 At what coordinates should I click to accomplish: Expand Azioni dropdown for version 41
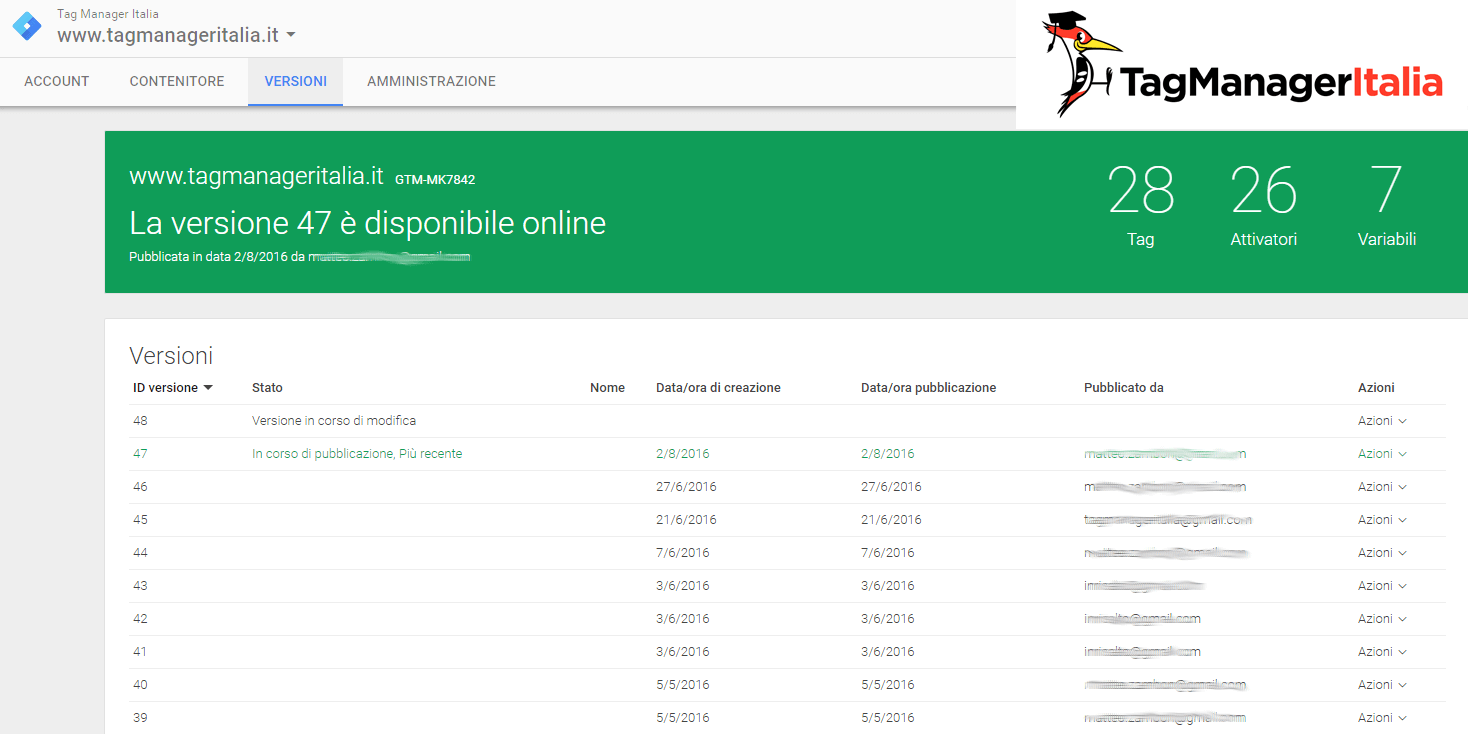tap(1382, 652)
